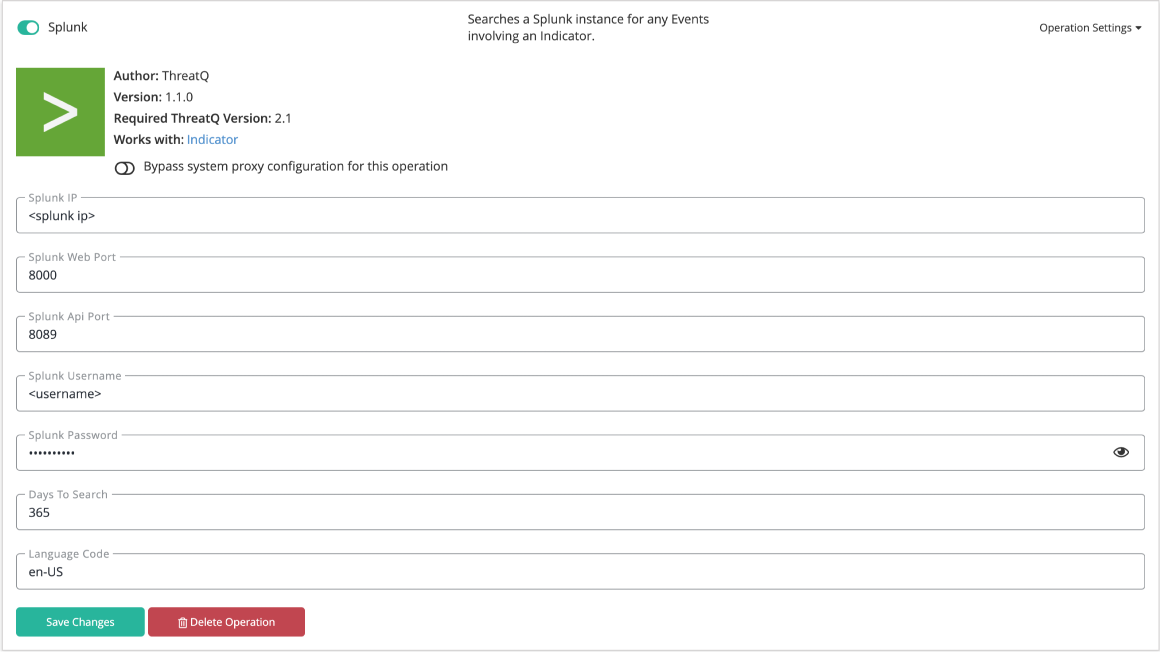This screenshot has height=652, width=1160.
Task: Show password with the eye icon
Action: (x=1121, y=452)
